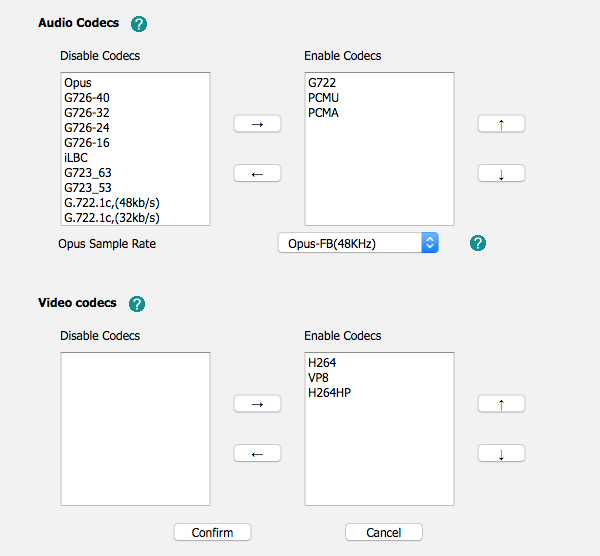Move selected video codec right to enabled
The image size is (600, 556).
pos(257,403)
